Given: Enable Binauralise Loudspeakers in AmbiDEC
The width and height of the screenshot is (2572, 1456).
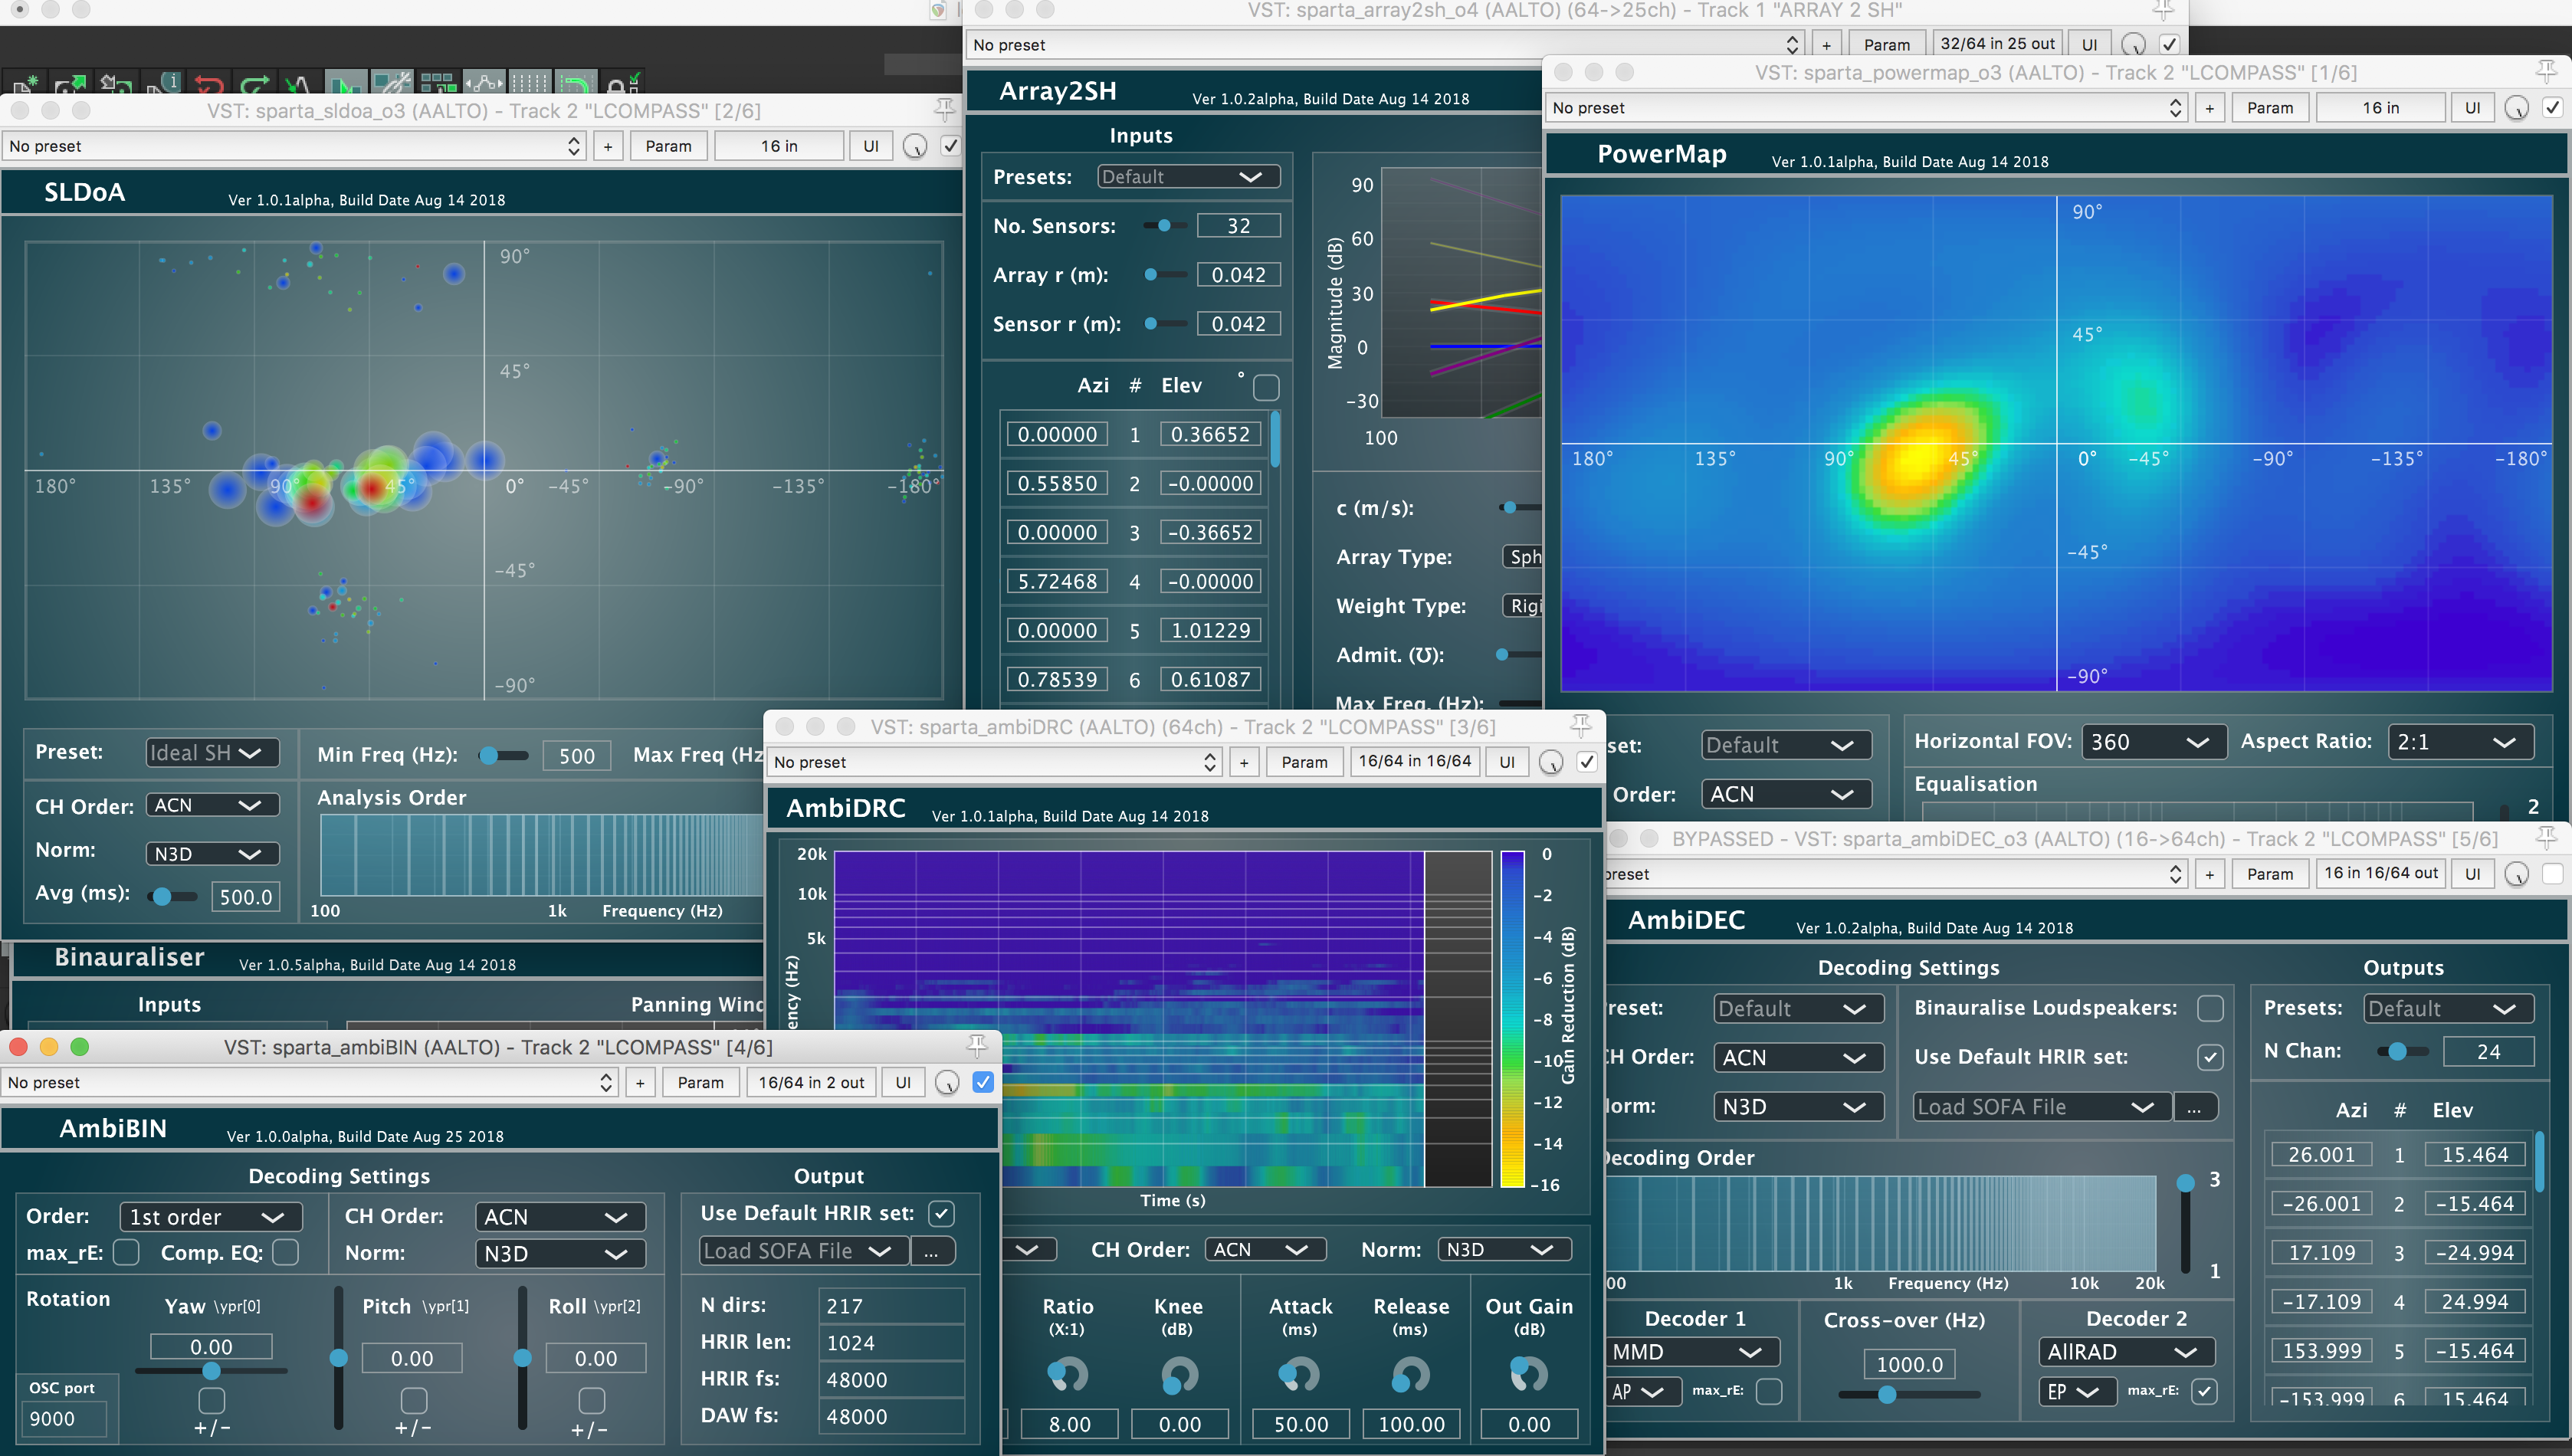Looking at the screenshot, I should 2210,1008.
